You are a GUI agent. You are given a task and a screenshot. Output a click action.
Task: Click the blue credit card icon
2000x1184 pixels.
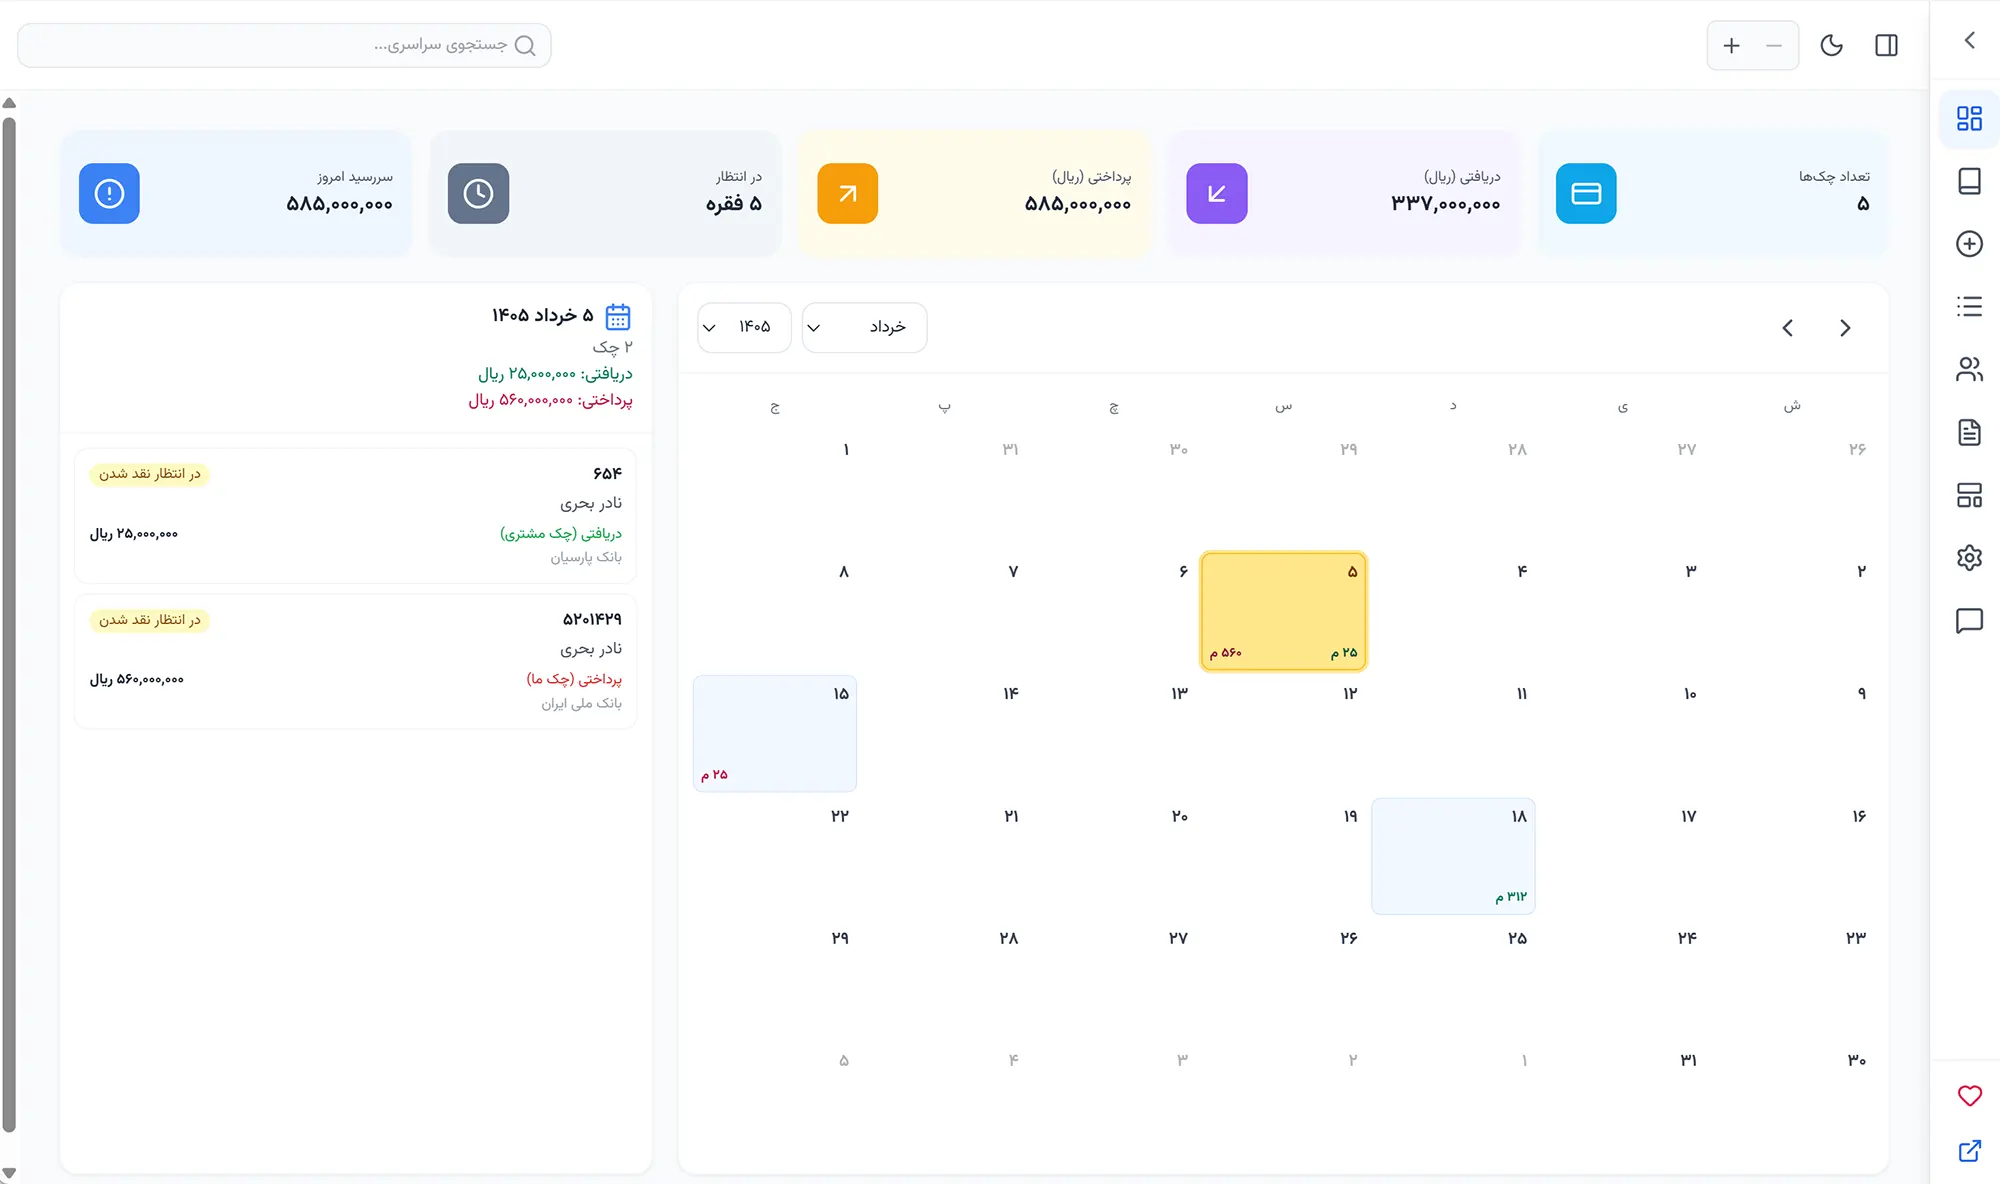1586,193
